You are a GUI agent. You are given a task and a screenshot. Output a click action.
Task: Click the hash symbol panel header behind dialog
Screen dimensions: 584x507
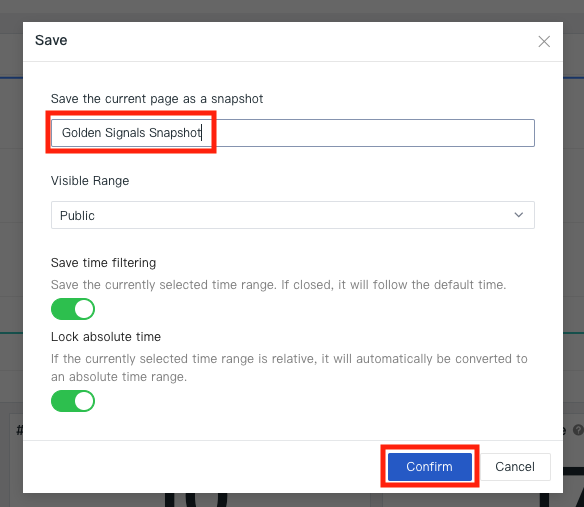tap(19, 430)
